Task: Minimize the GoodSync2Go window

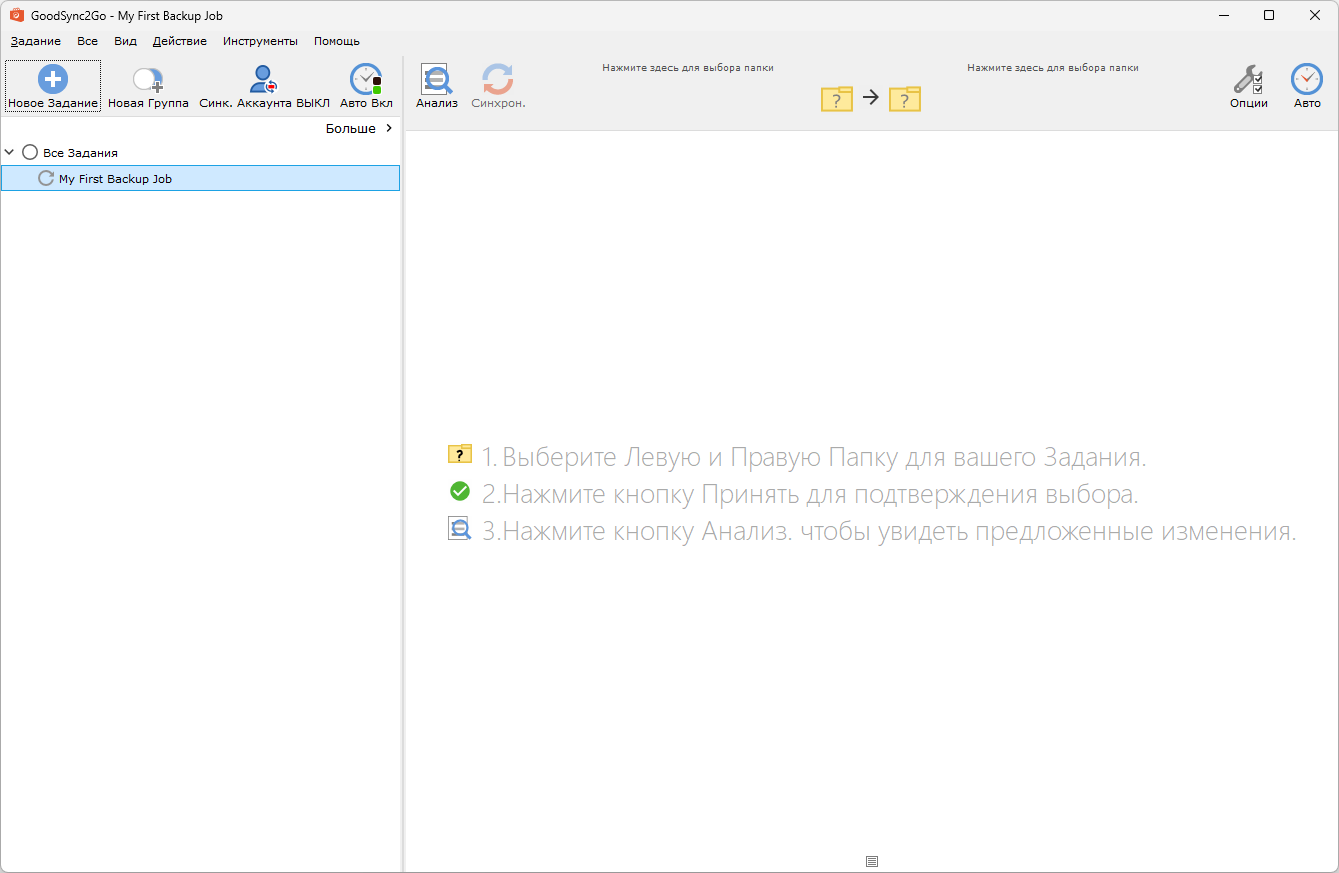Action: 1223,15
